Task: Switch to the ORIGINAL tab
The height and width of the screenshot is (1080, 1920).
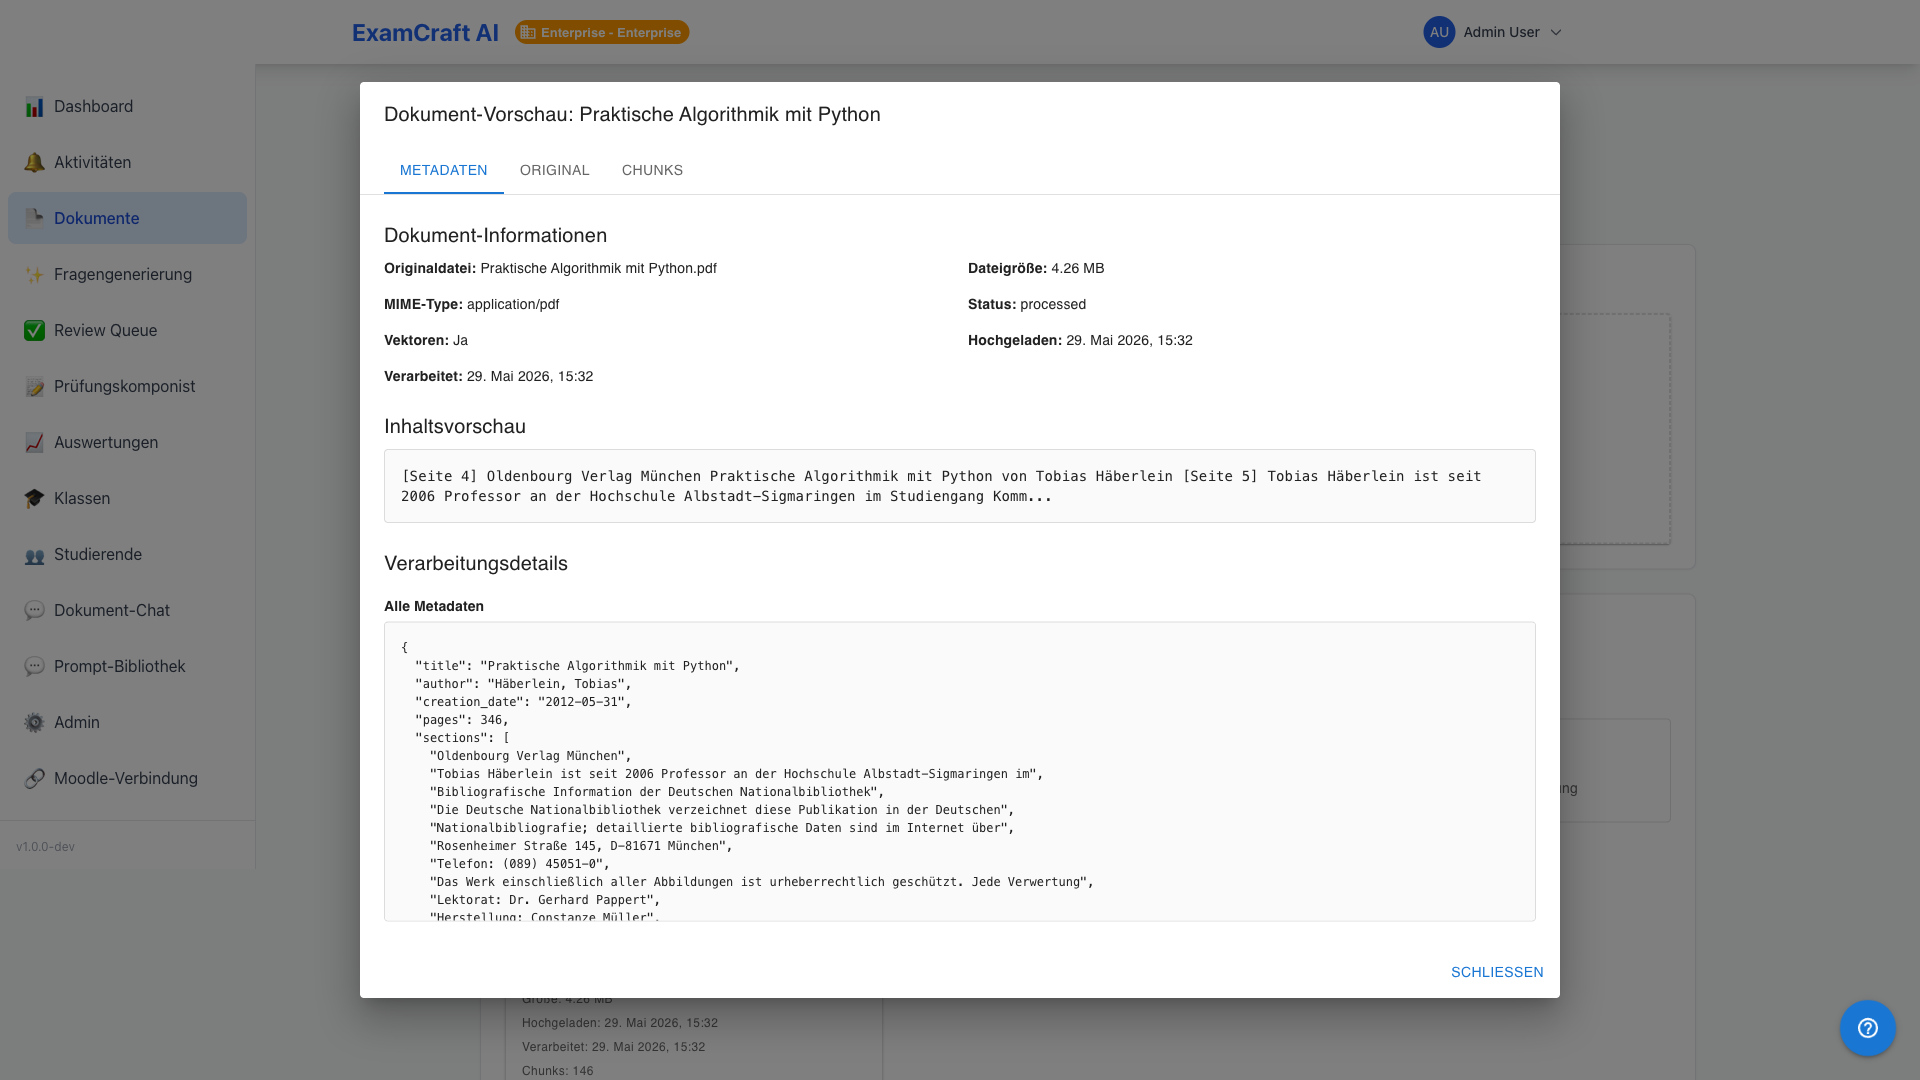Action: coord(555,170)
